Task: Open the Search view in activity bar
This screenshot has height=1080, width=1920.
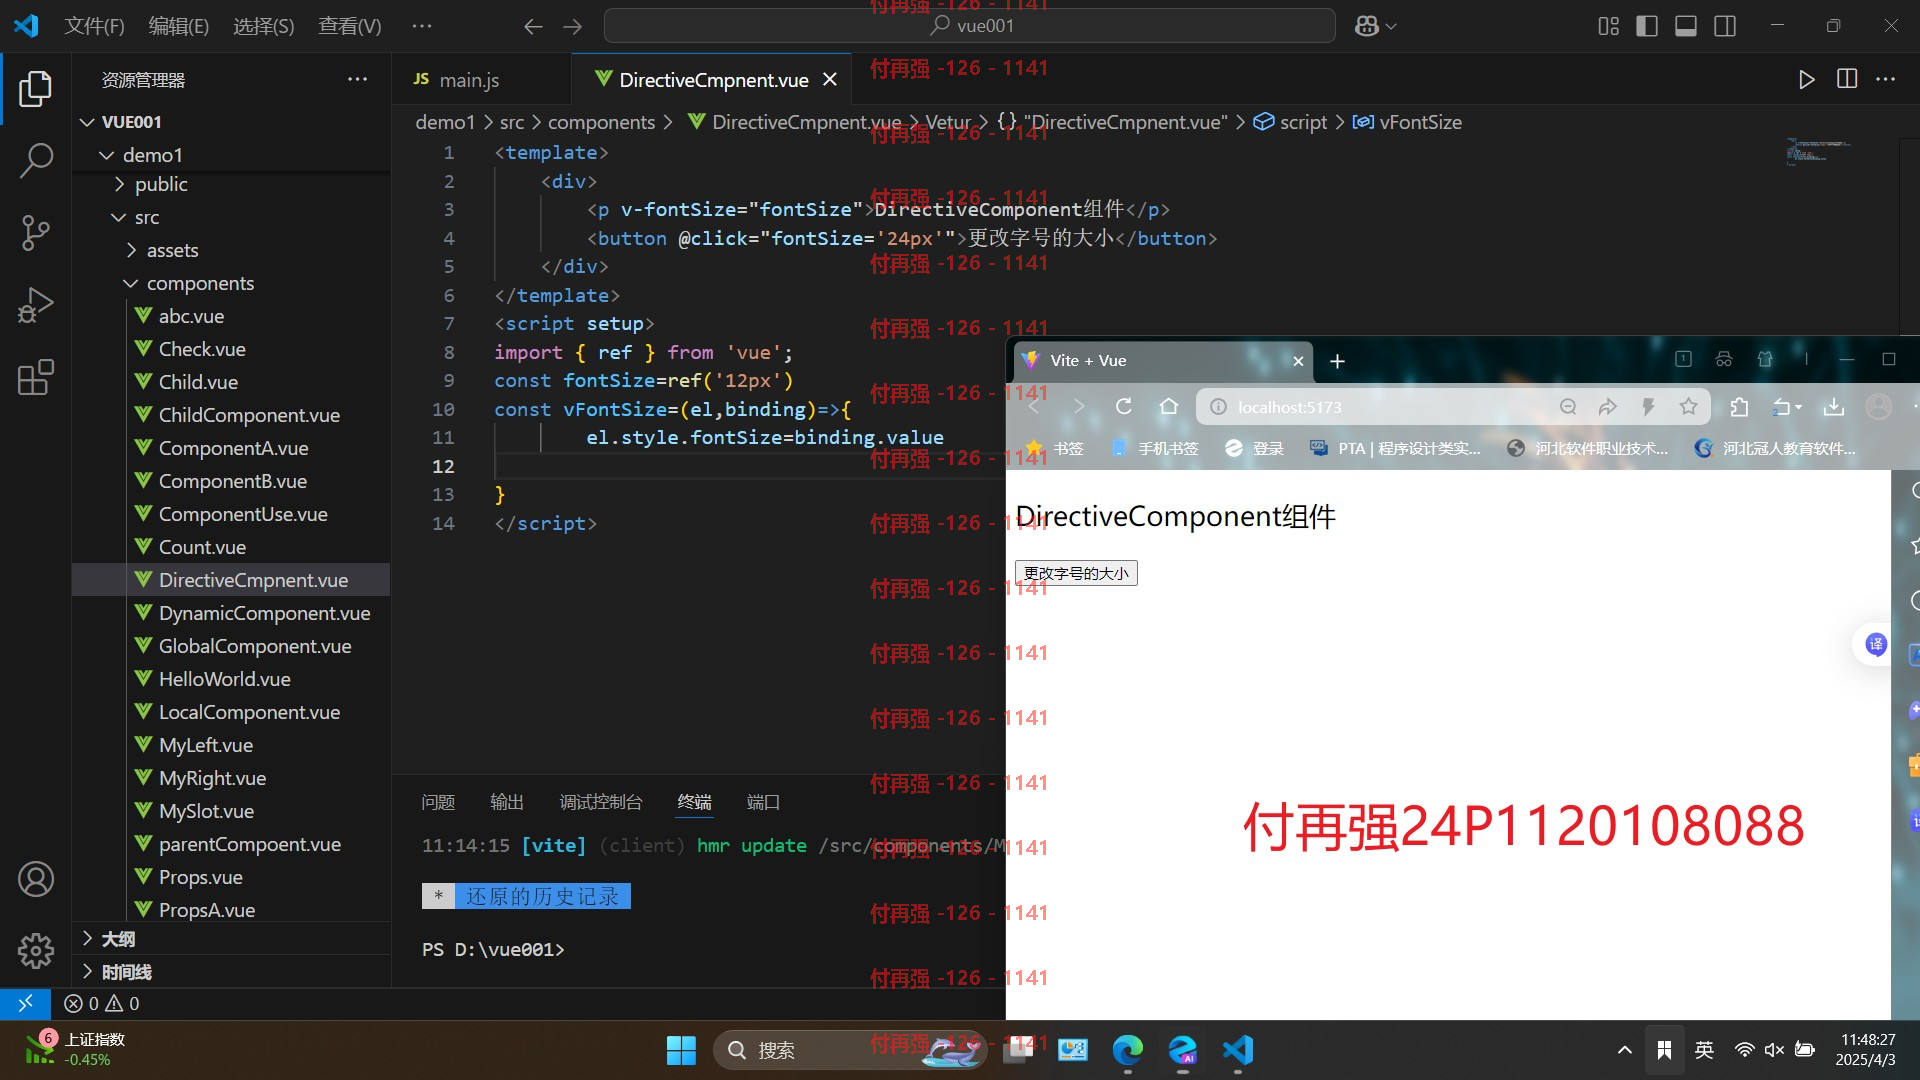Action: coord(36,160)
